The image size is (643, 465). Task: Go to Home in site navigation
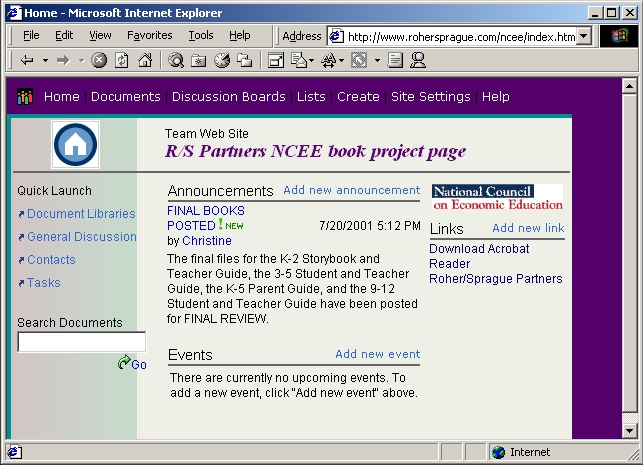pyautogui.click(x=62, y=97)
